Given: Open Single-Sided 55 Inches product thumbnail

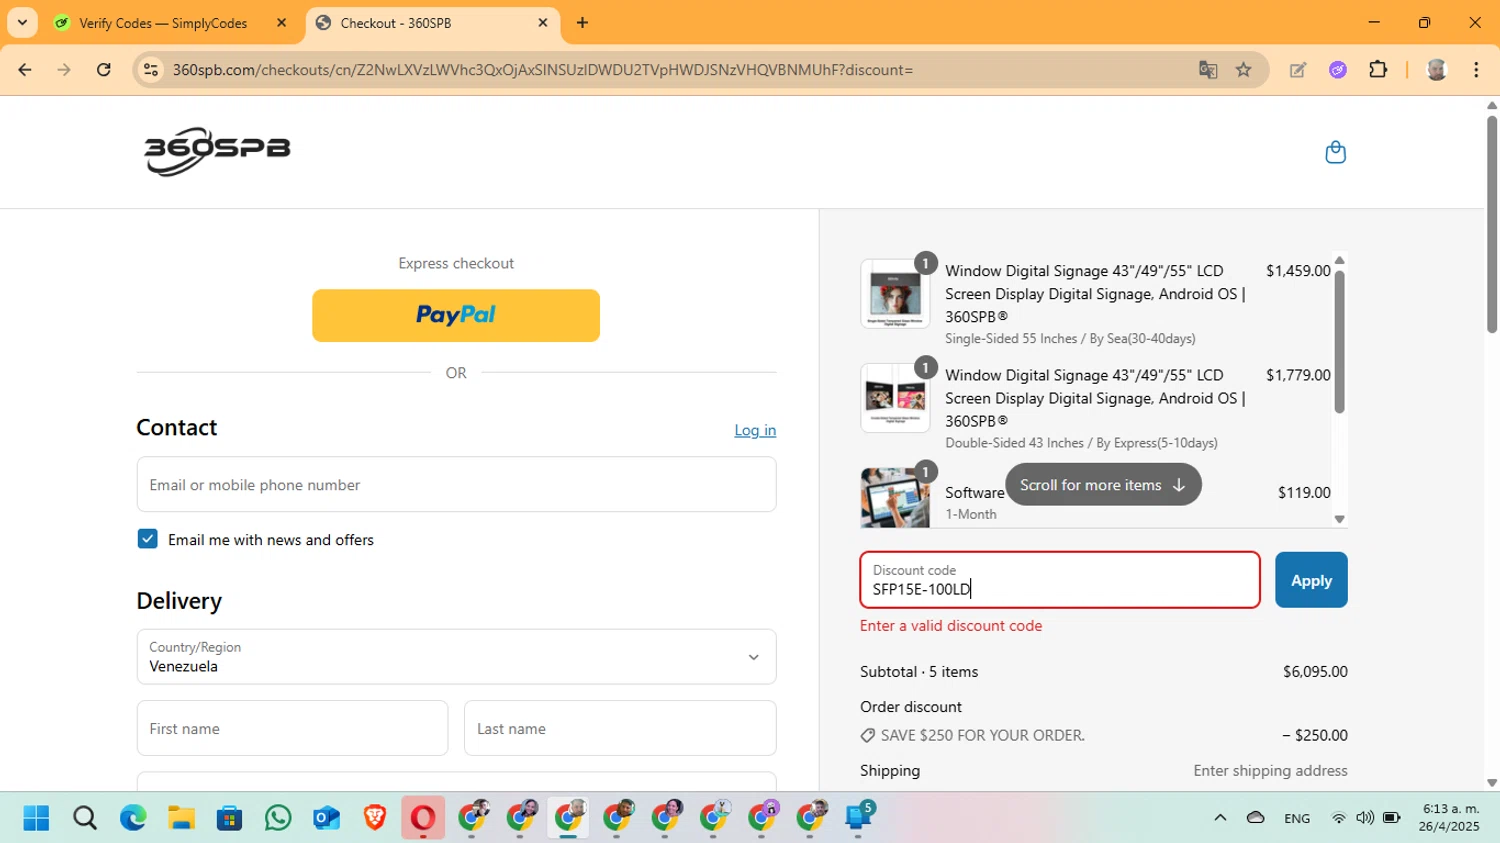Looking at the screenshot, I should [x=895, y=294].
